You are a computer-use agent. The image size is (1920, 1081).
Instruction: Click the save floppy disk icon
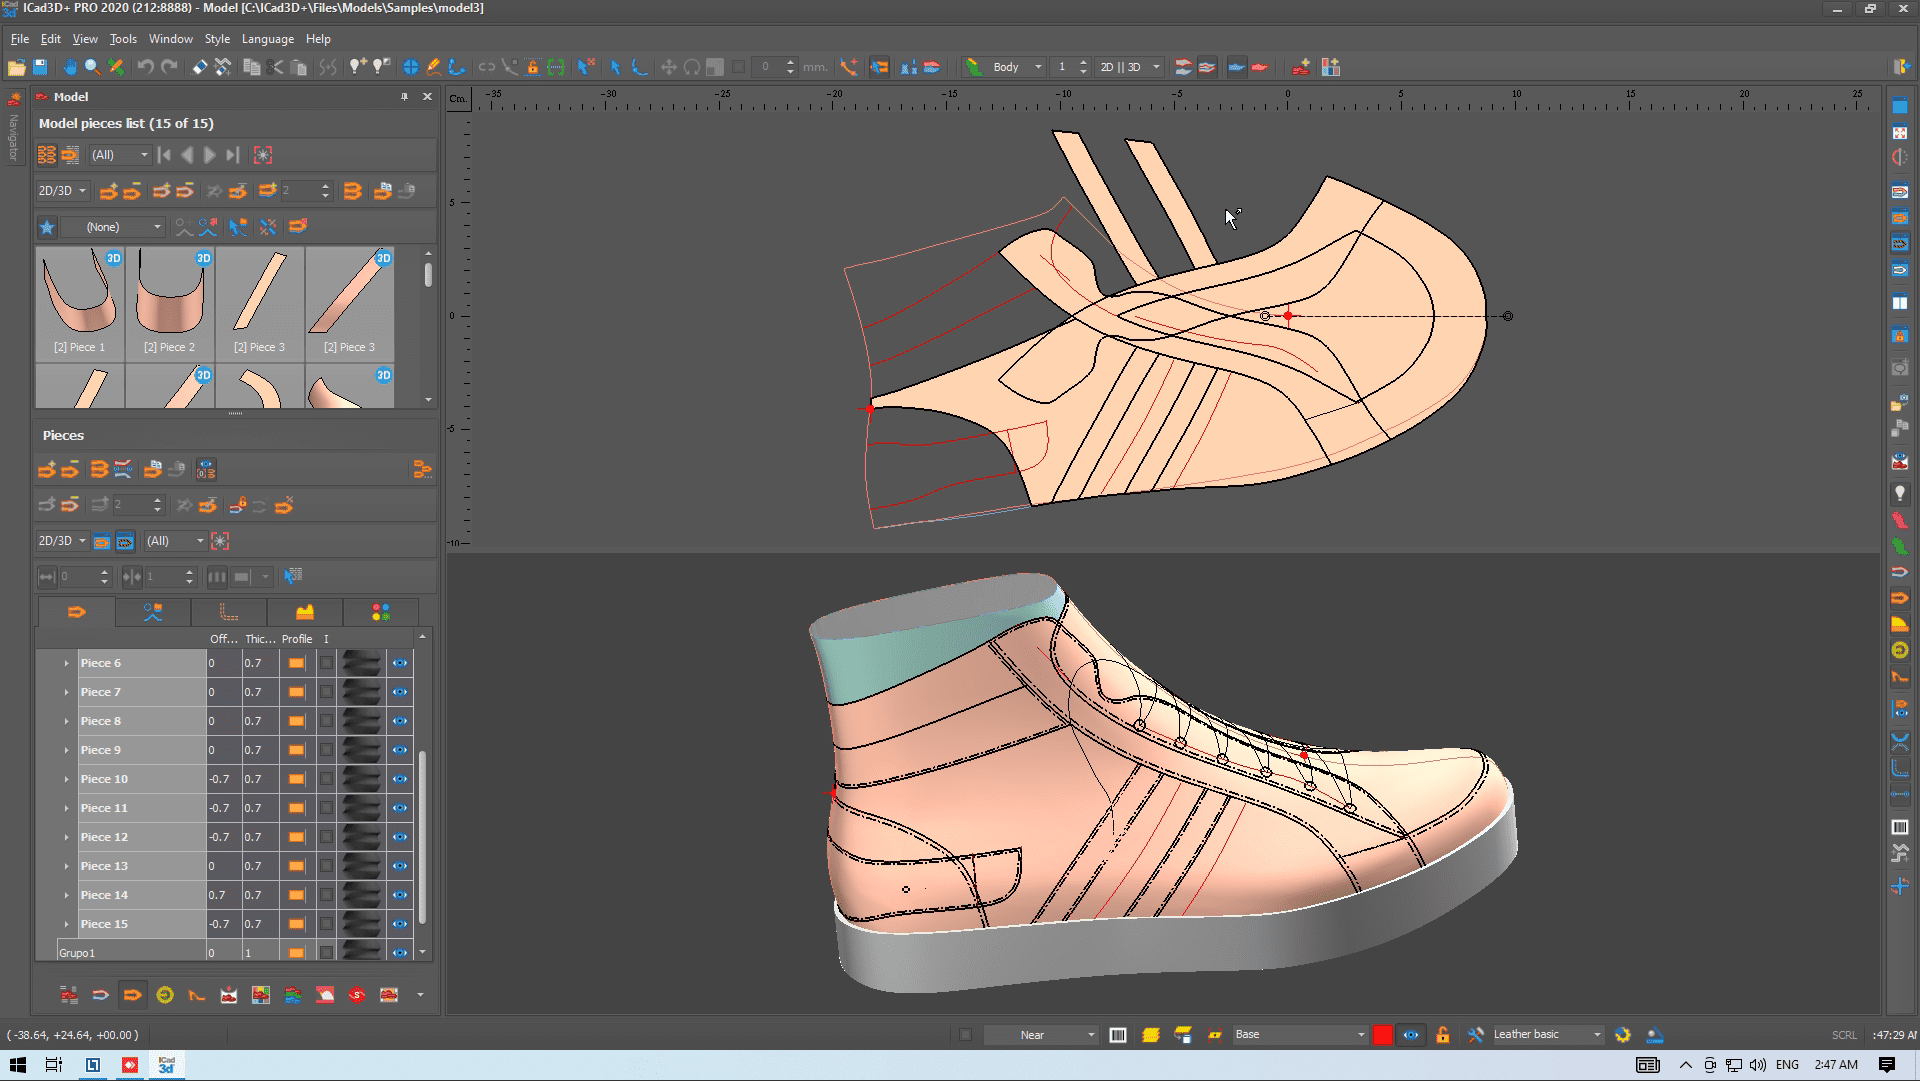point(40,67)
